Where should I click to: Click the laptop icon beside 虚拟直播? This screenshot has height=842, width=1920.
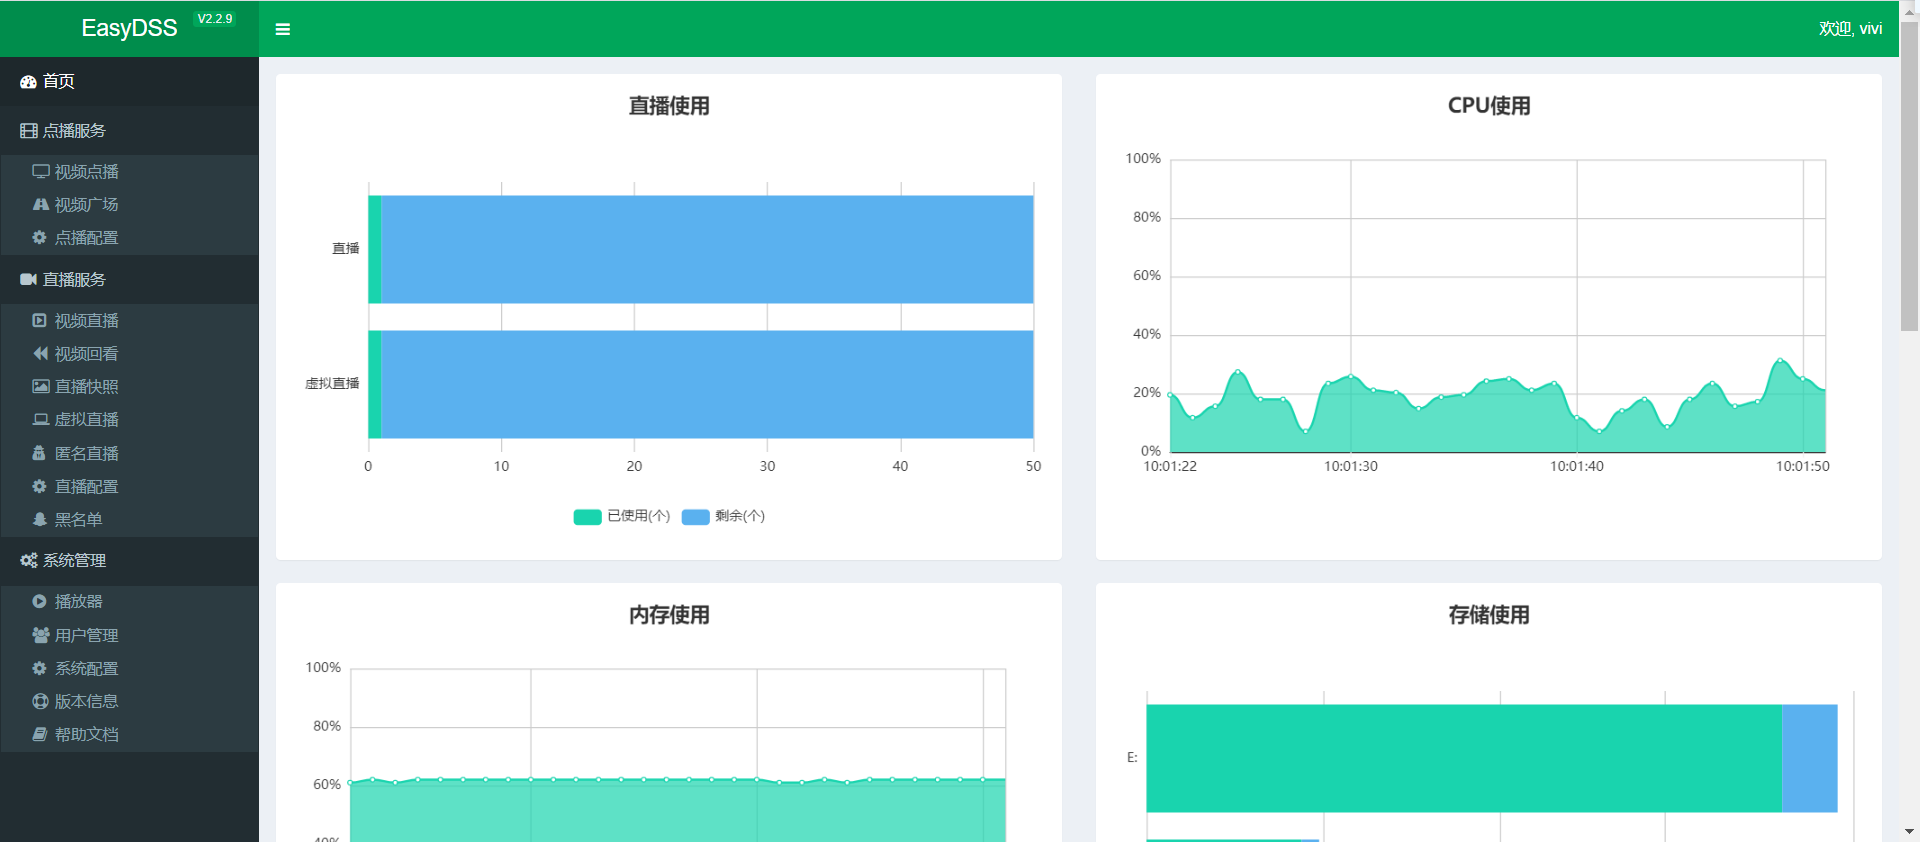[40, 419]
